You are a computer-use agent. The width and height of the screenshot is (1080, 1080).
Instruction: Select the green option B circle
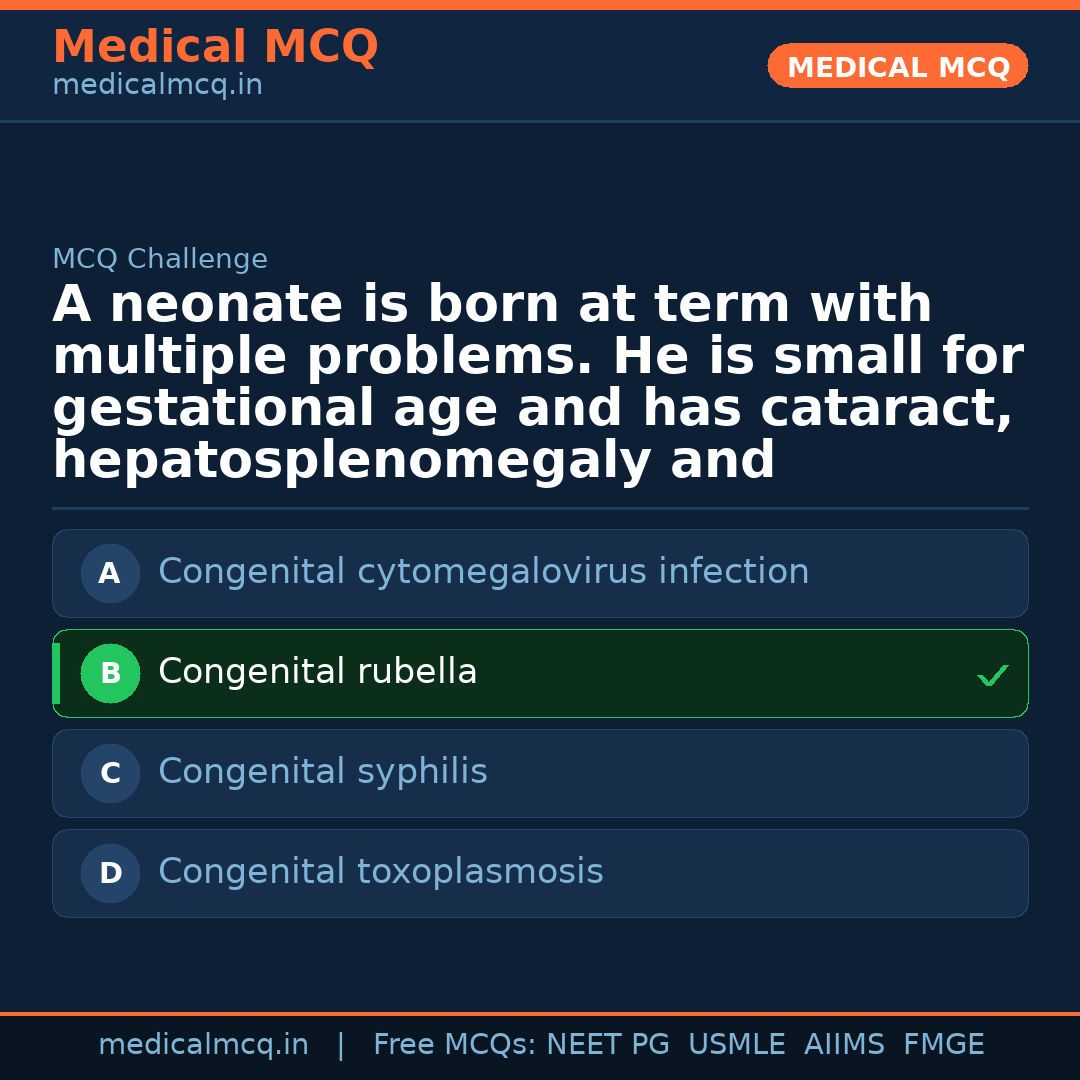coord(110,673)
